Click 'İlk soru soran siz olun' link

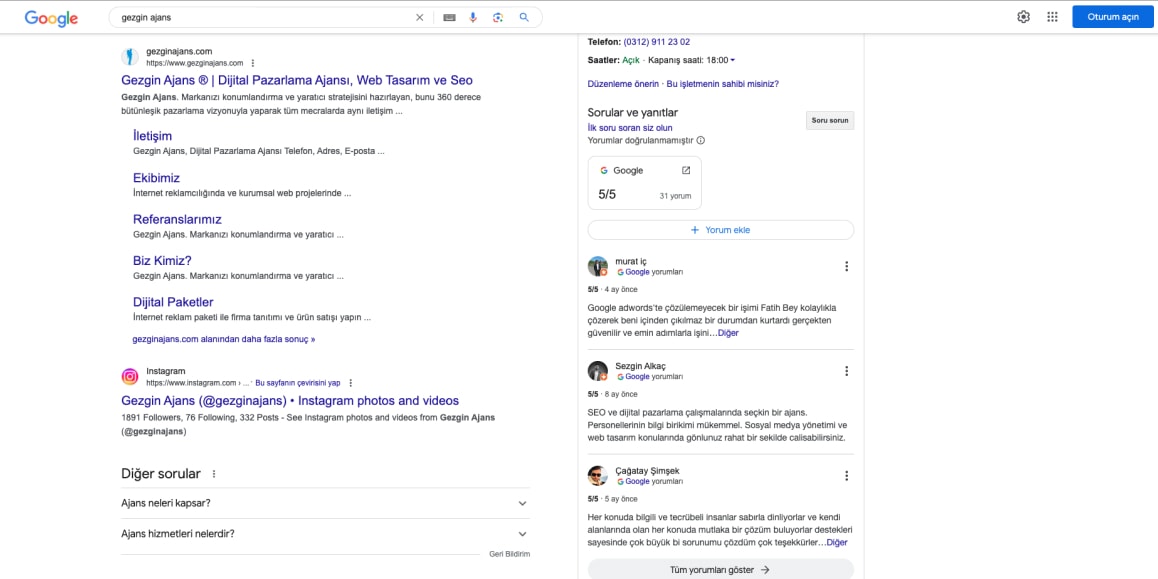point(630,128)
